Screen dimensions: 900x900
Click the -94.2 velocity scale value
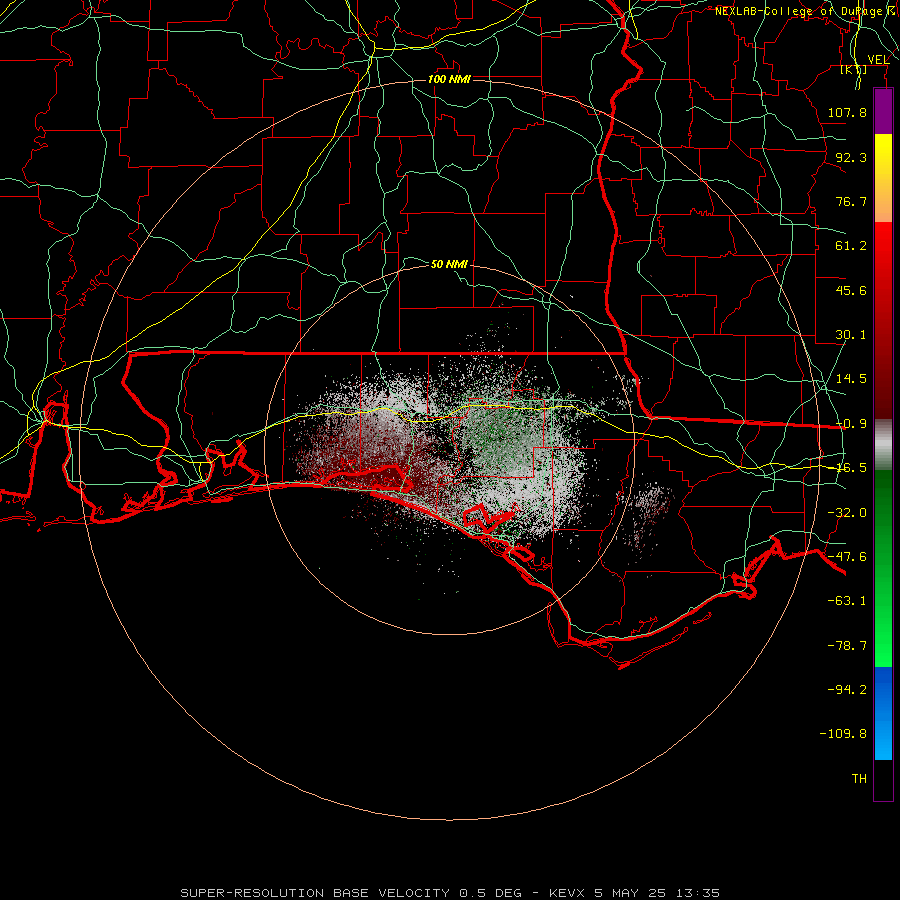coord(847,690)
